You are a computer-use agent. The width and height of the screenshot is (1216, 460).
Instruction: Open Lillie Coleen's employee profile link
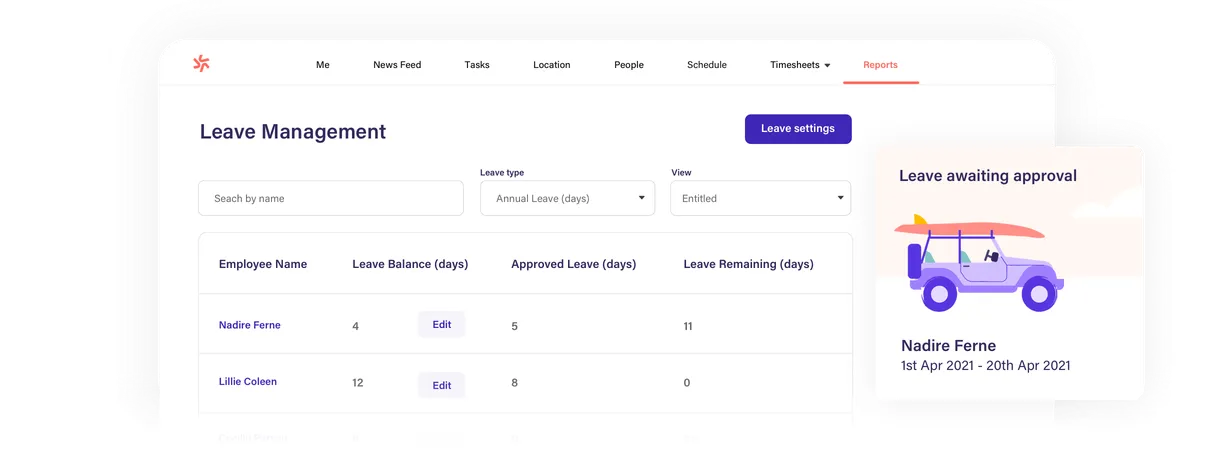click(x=248, y=381)
